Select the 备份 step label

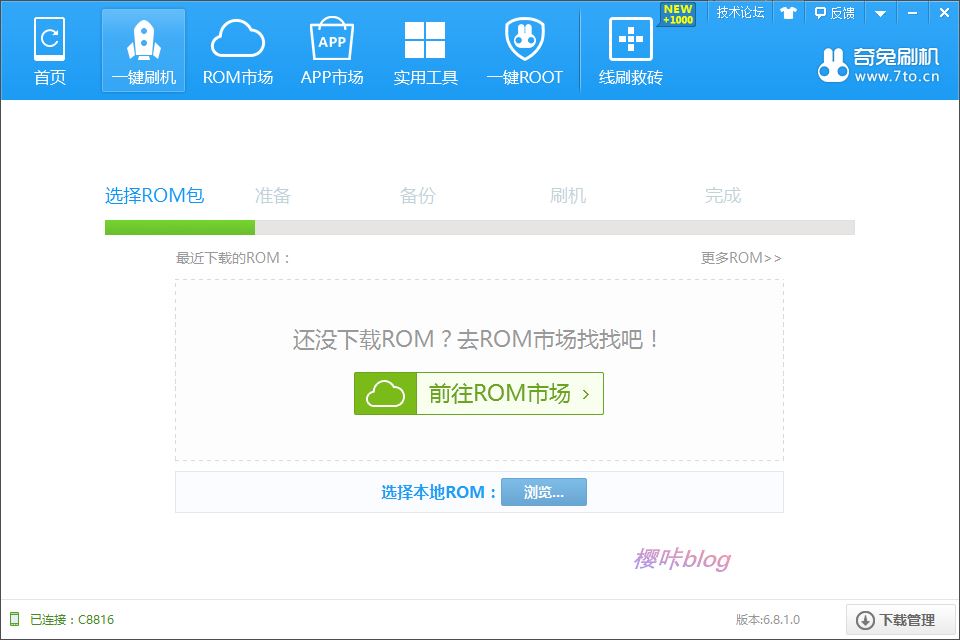[418, 195]
